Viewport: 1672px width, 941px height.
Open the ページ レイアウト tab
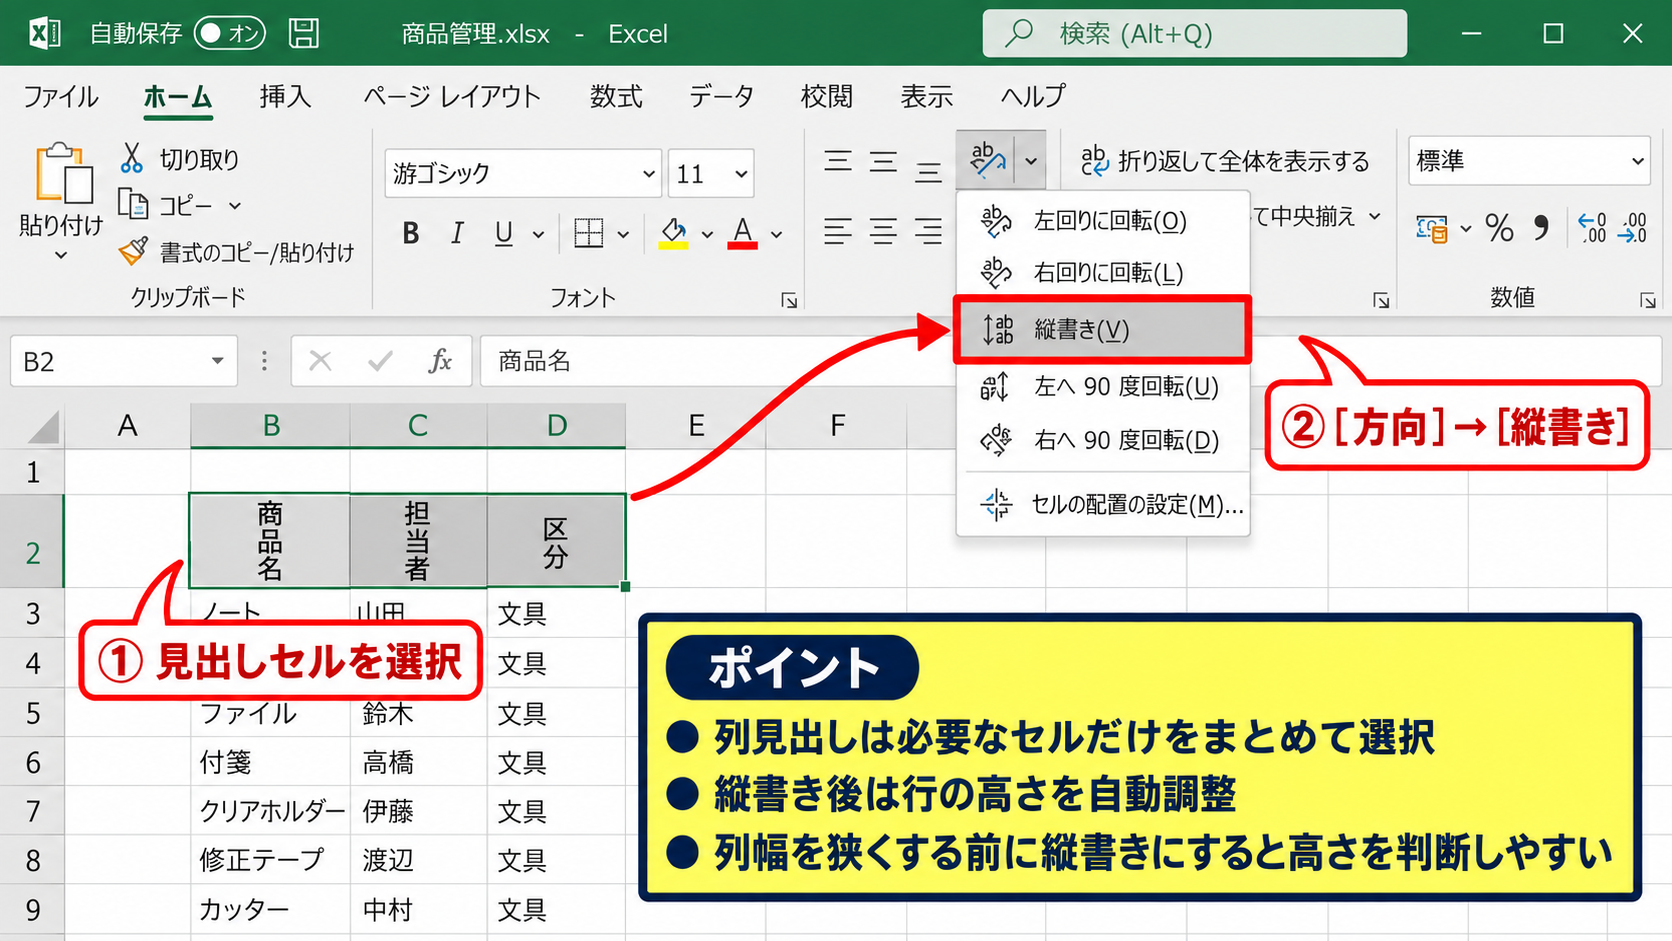coord(452,96)
